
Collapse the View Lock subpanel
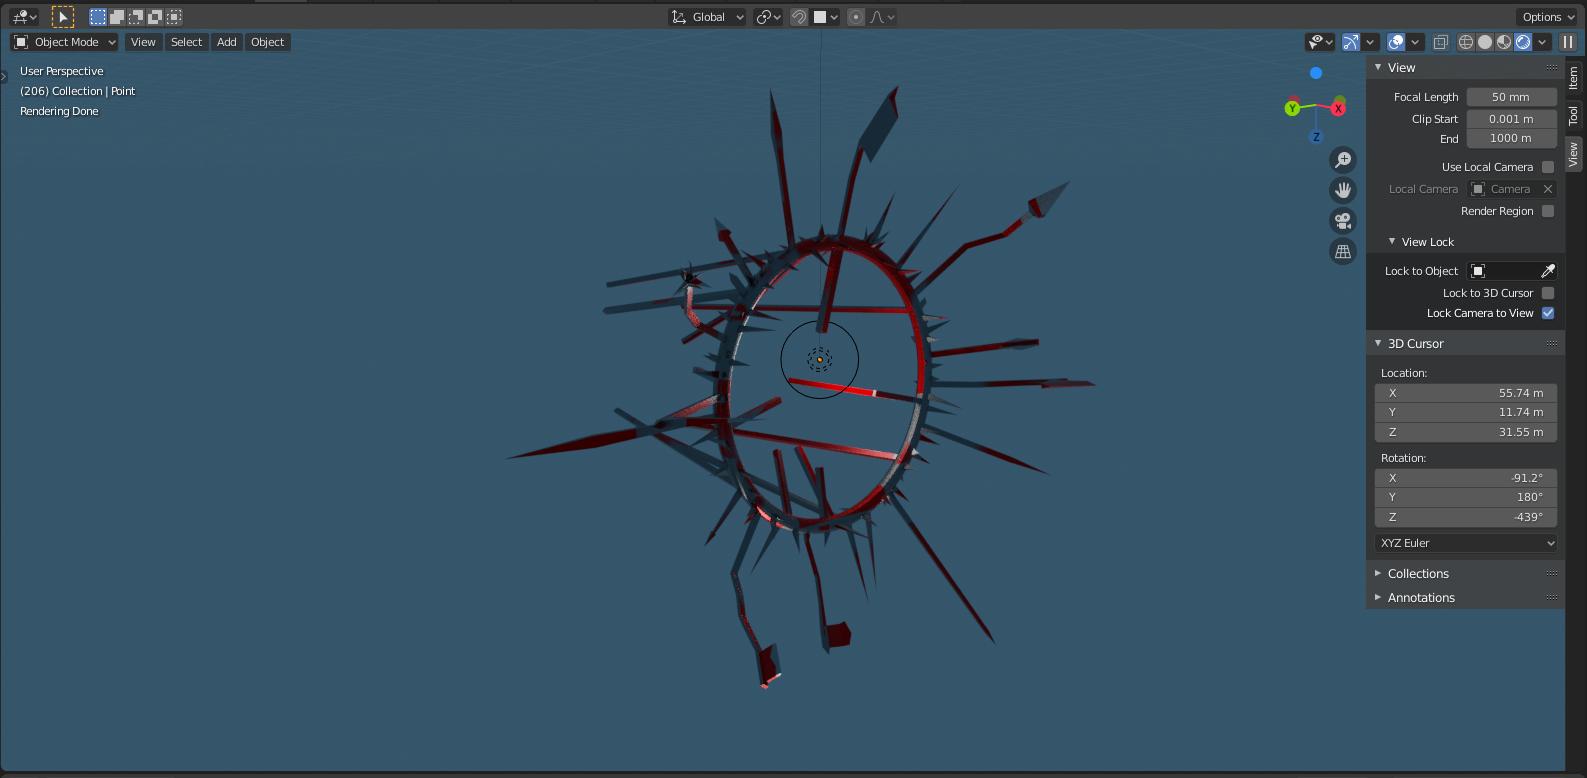point(1392,241)
